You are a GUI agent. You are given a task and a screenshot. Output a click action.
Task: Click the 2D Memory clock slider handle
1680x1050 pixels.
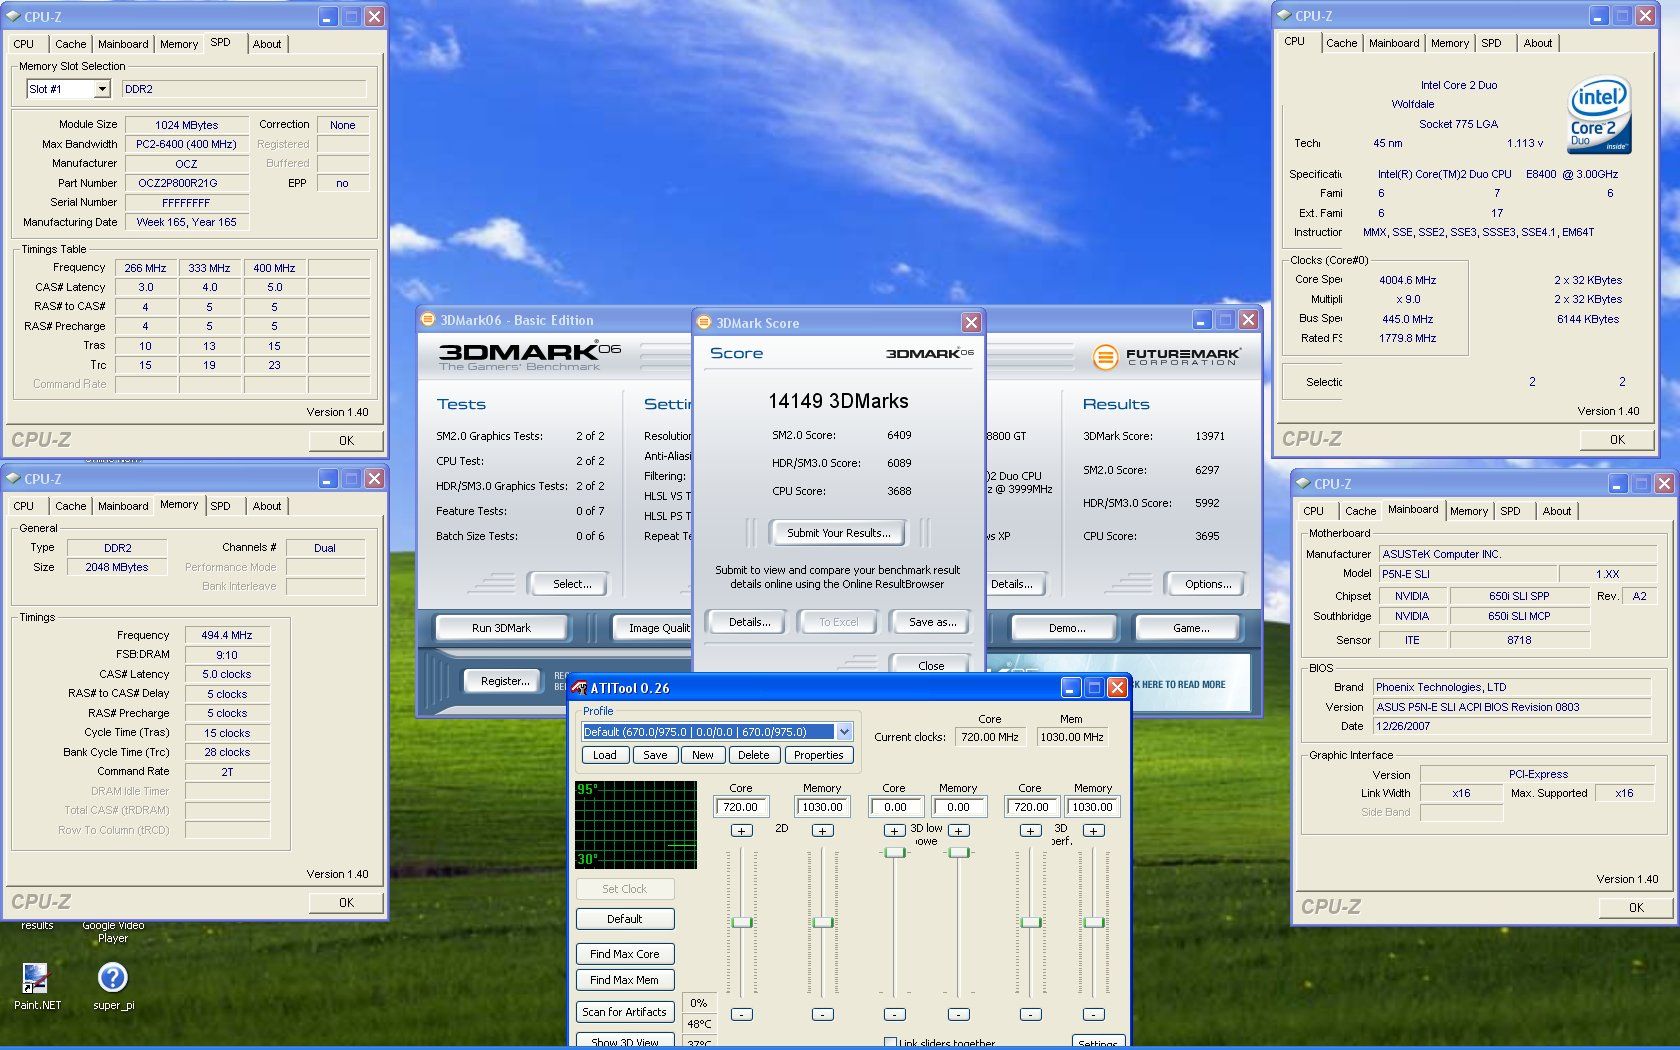[x=822, y=922]
